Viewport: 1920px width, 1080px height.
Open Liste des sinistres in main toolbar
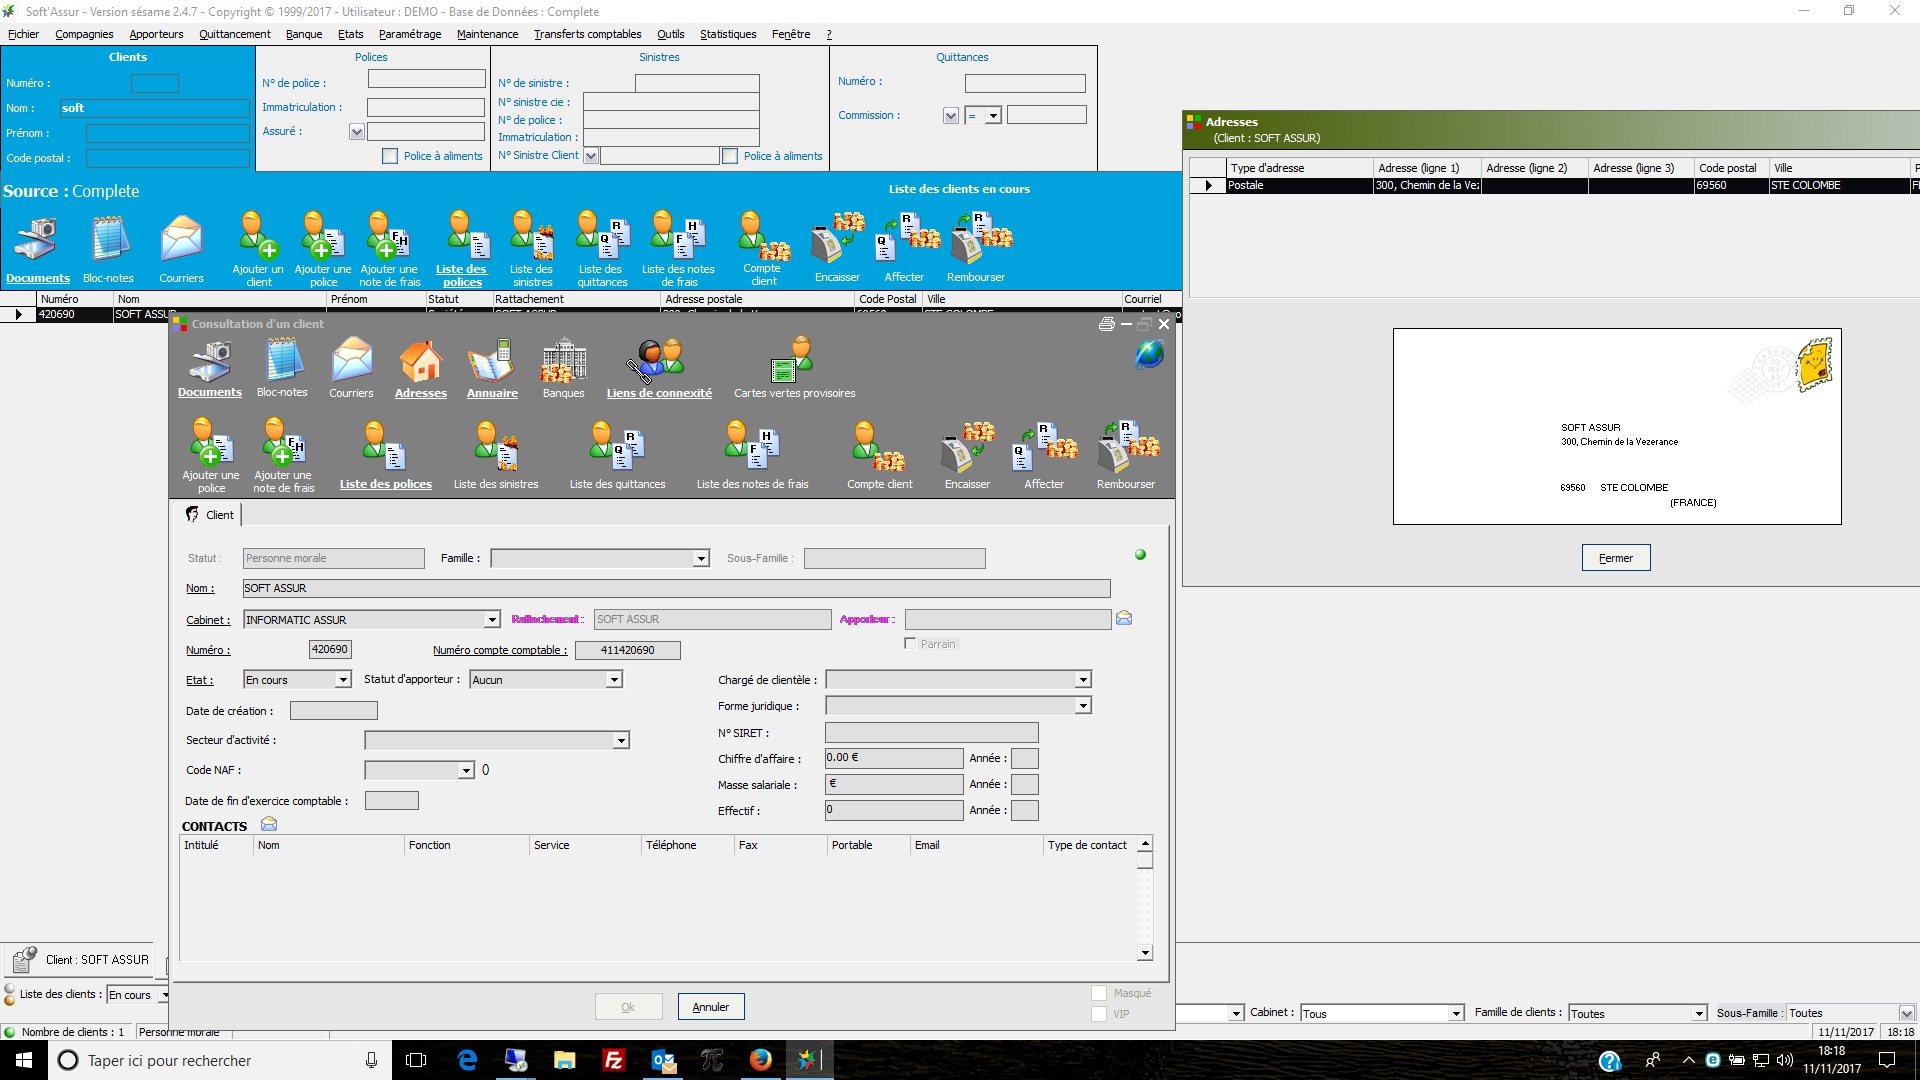point(531,248)
